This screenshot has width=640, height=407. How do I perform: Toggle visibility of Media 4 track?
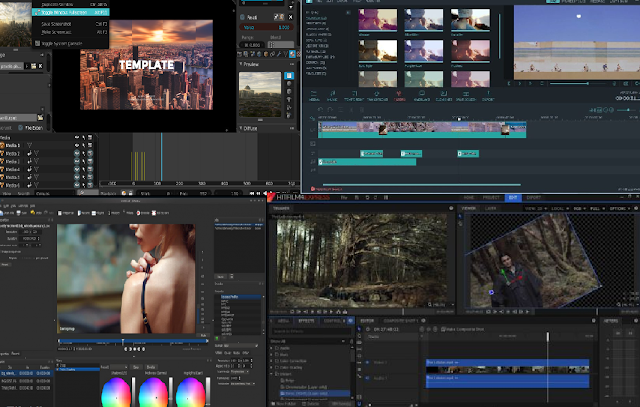tap(77, 169)
